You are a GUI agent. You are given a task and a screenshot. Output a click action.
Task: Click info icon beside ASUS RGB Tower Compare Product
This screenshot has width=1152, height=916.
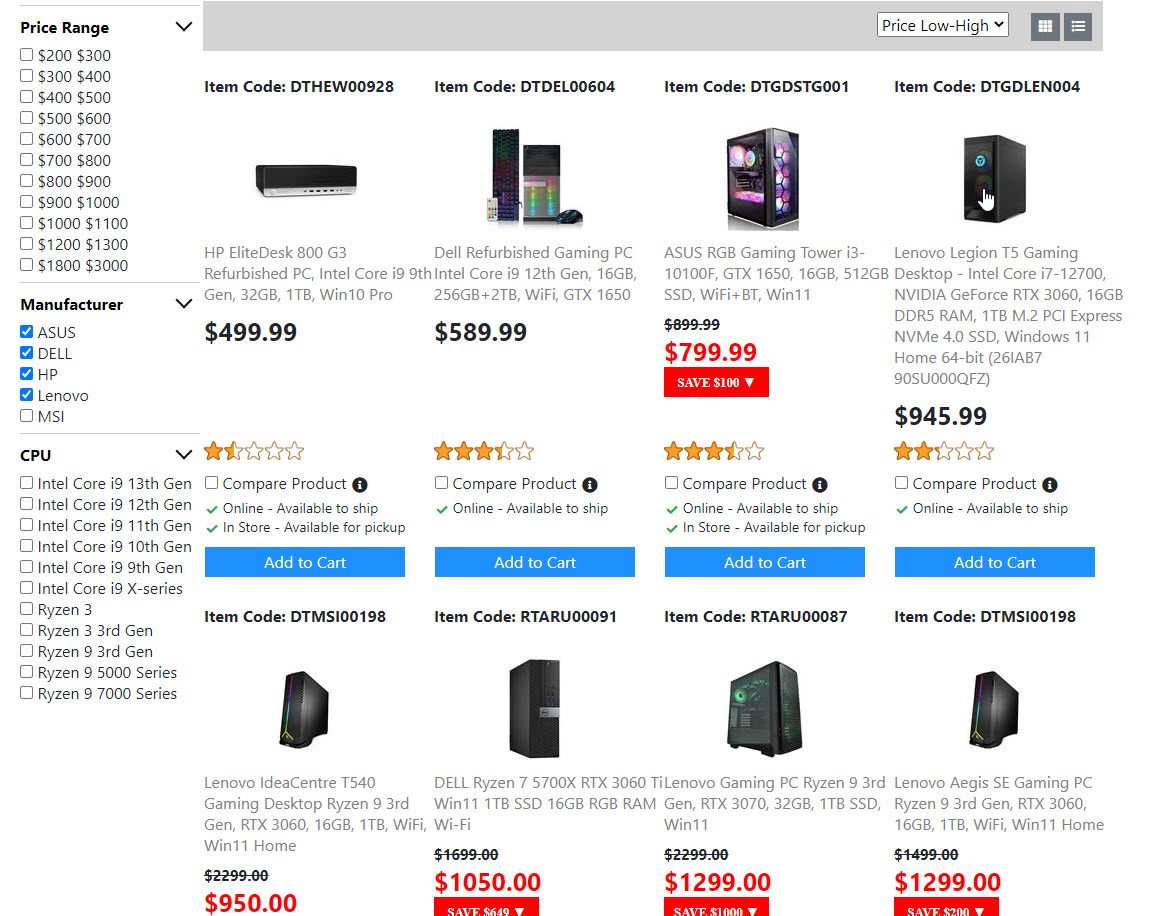coord(820,485)
